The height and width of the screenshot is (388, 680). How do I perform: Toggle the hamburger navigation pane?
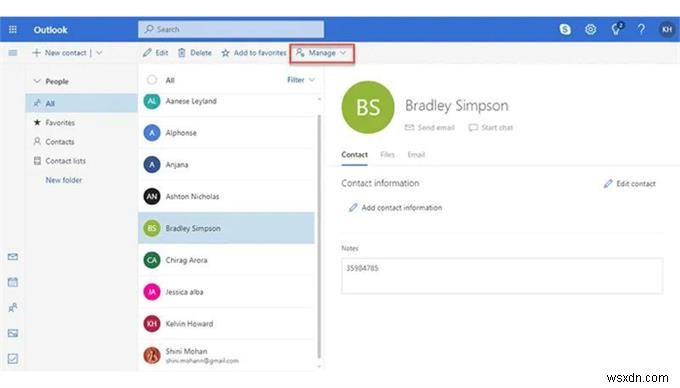[13, 53]
